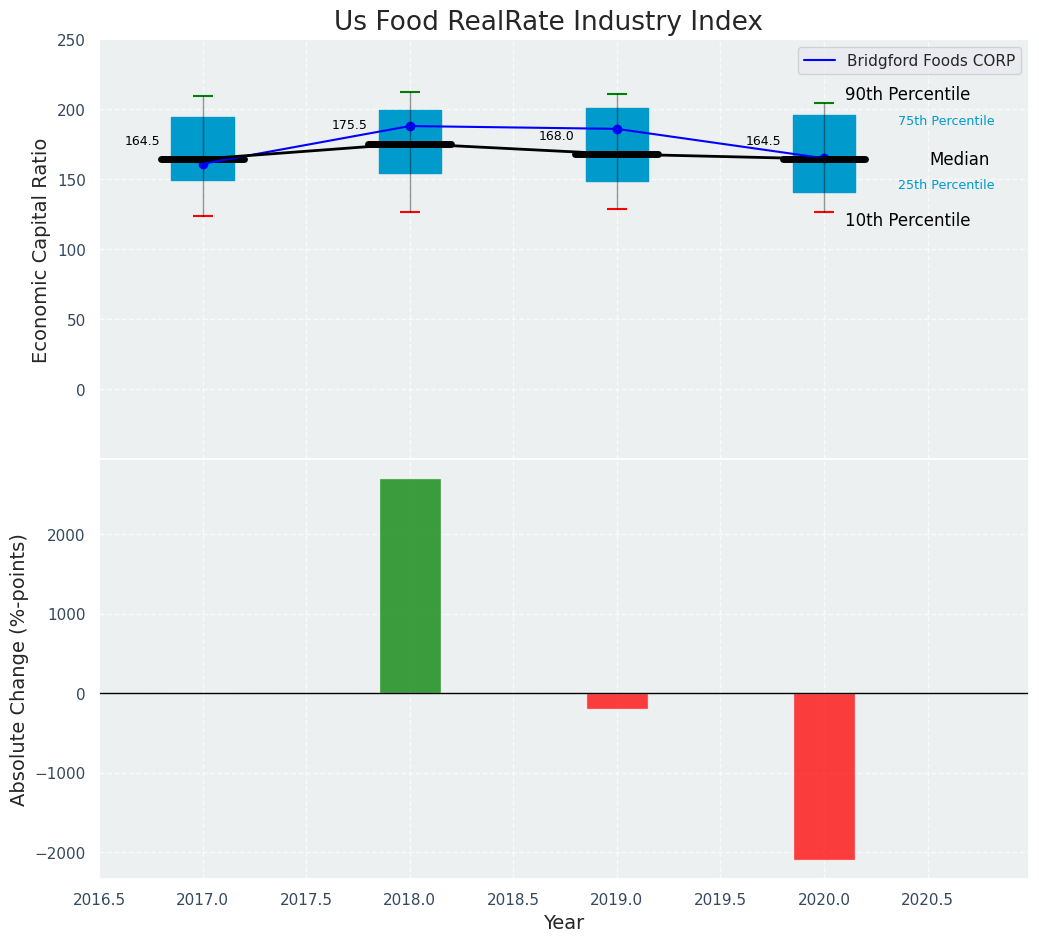Click the 175.5 median value label
The image size is (1039, 942).
click(x=349, y=125)
